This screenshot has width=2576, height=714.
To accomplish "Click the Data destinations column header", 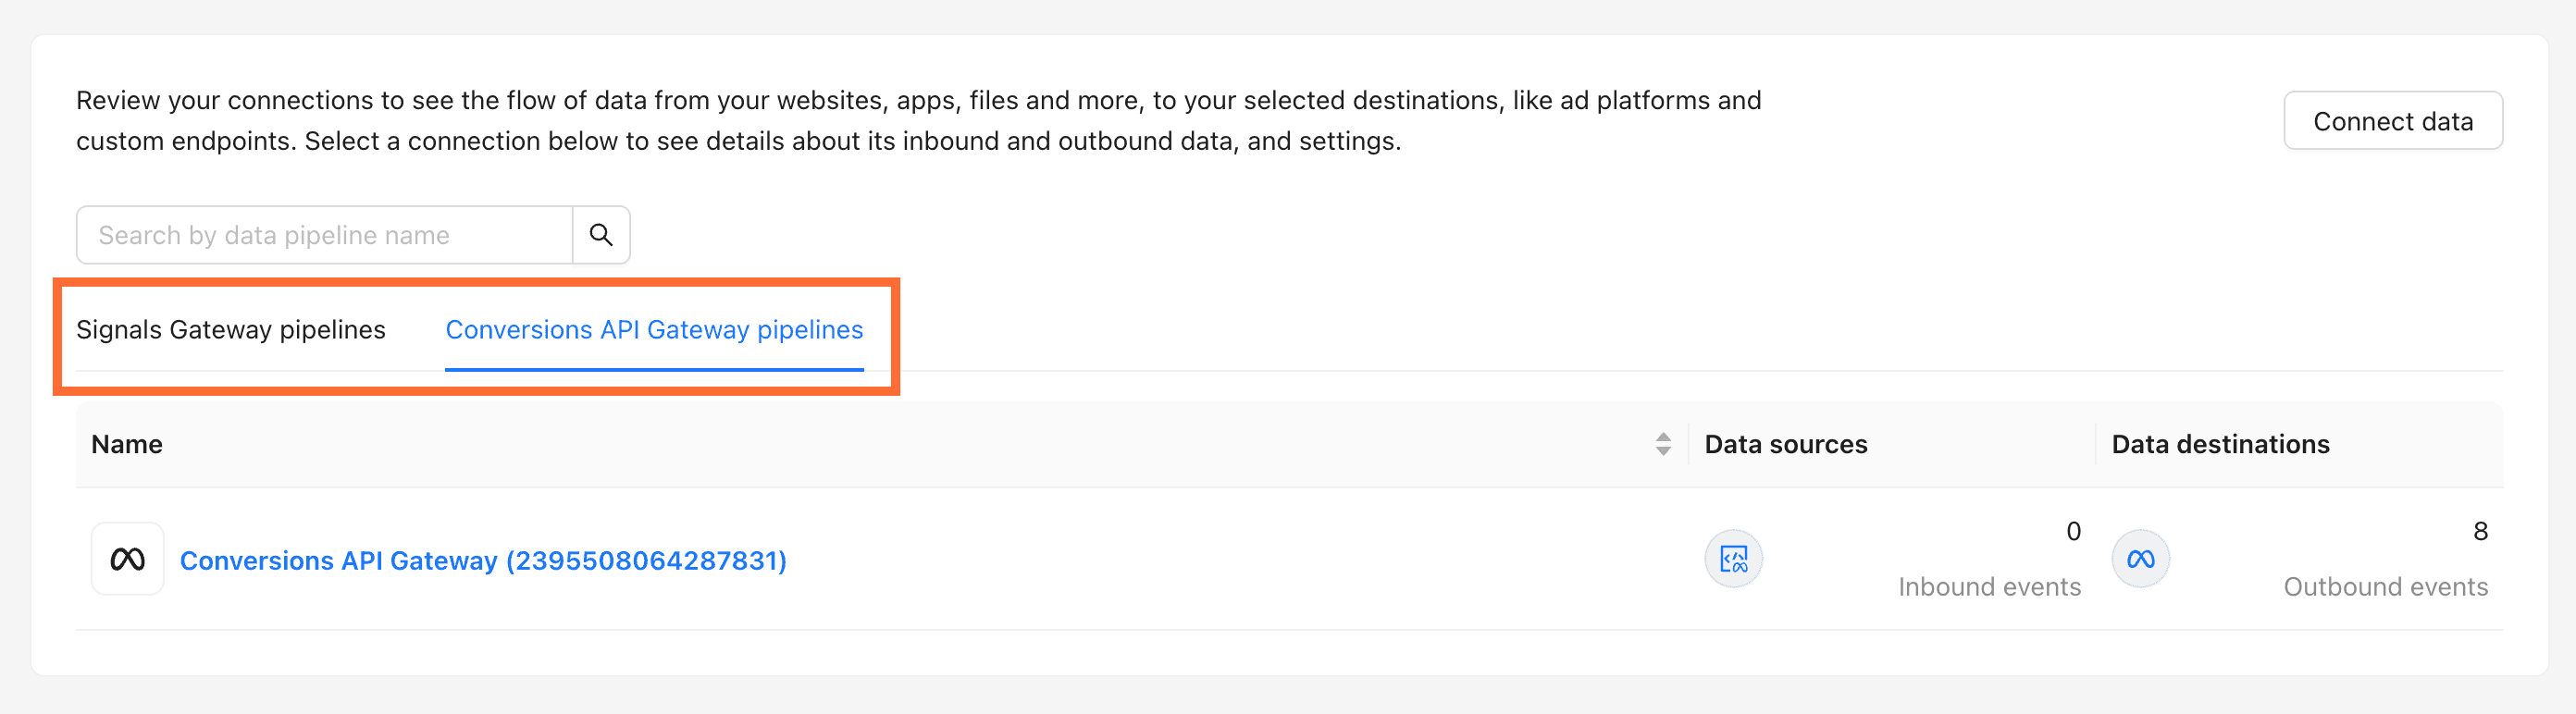I will [2220, 444].
